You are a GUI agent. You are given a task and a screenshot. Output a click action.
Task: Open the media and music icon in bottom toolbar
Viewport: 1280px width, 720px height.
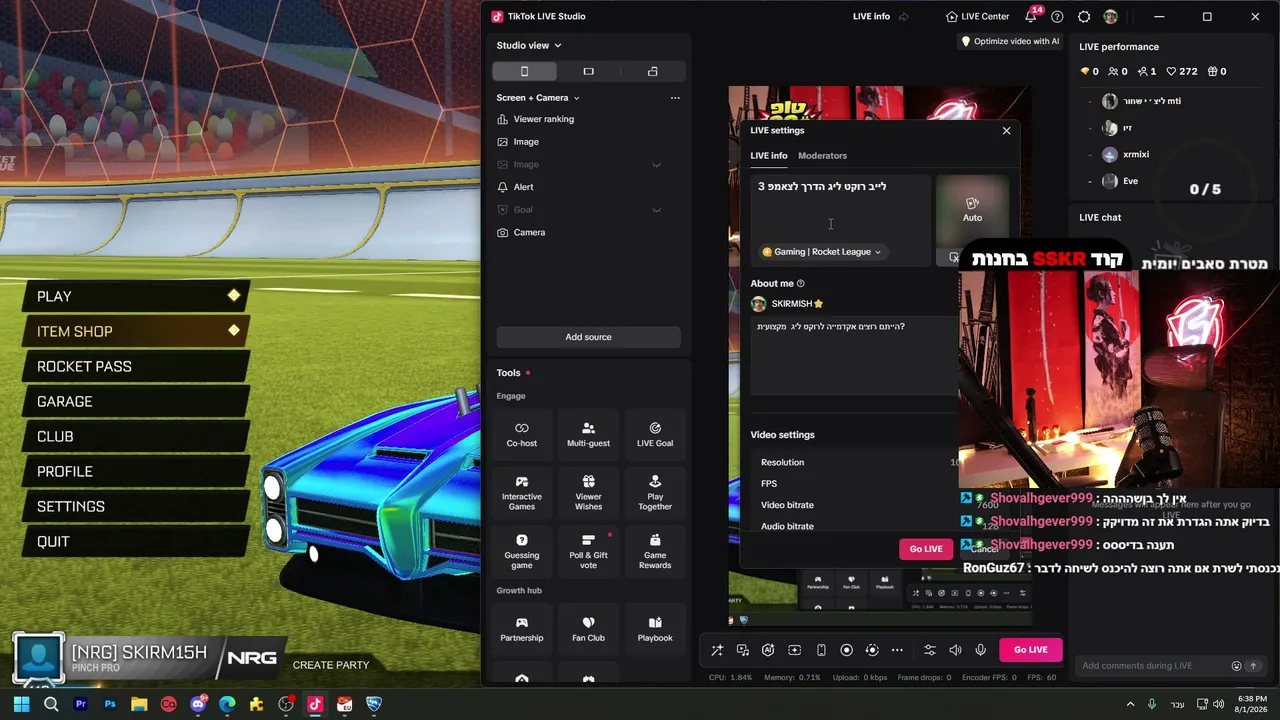coord(743,650)
